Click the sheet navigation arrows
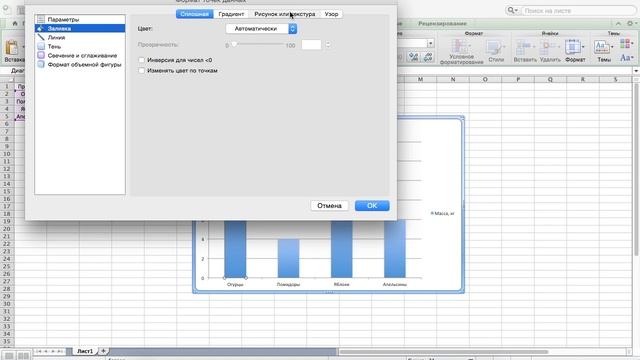Viewport: 640px width, 360px height. pyautogui.click(x=49, y=351)
